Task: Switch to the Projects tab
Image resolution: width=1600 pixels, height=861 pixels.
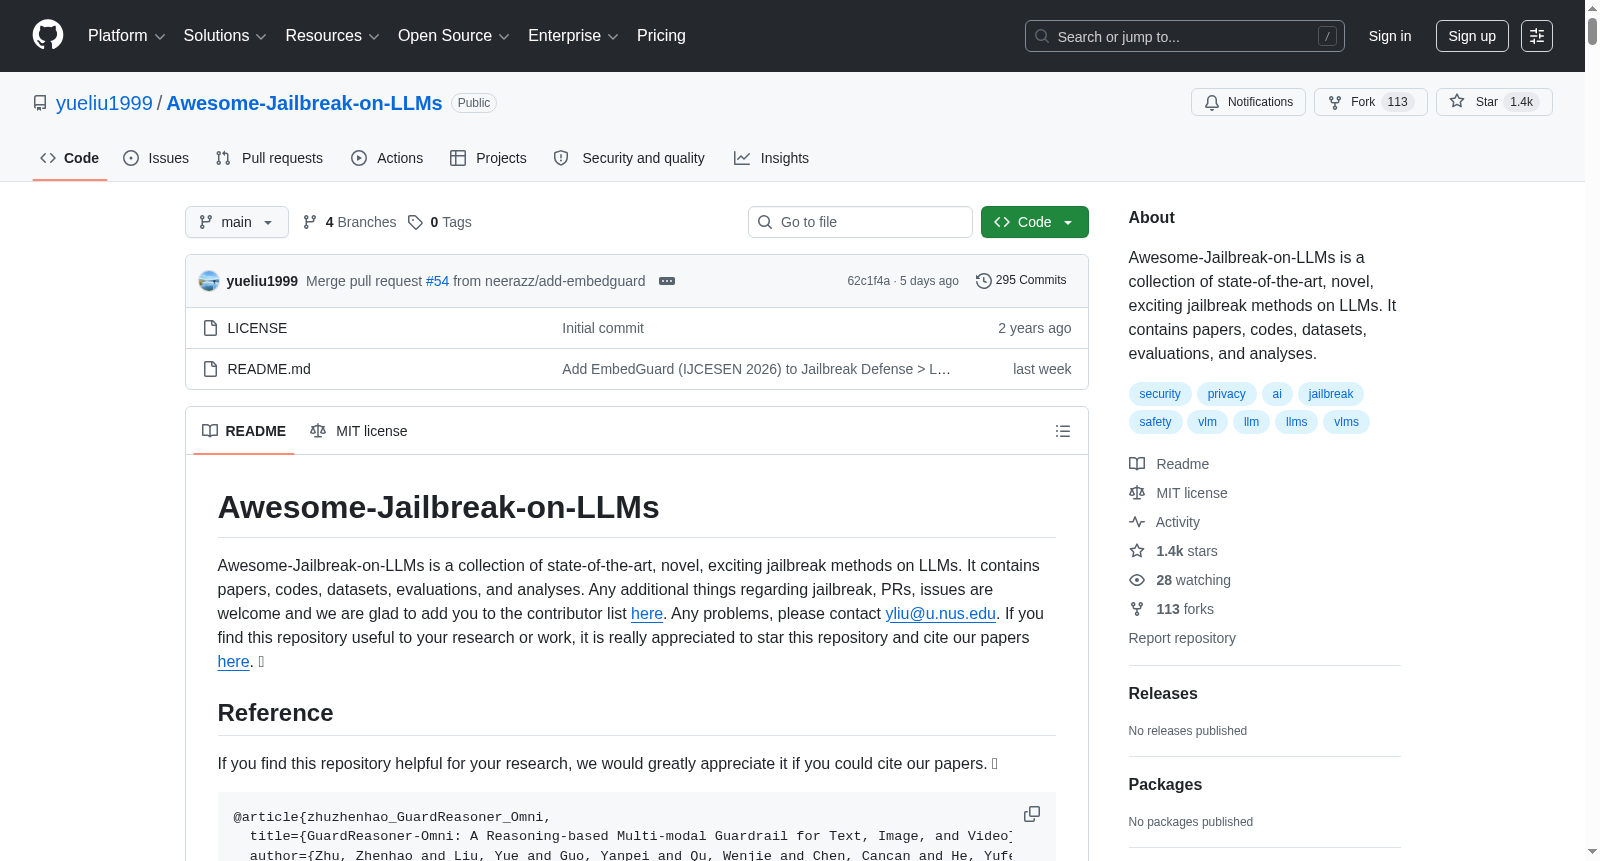Action: (x=488, y=158)
